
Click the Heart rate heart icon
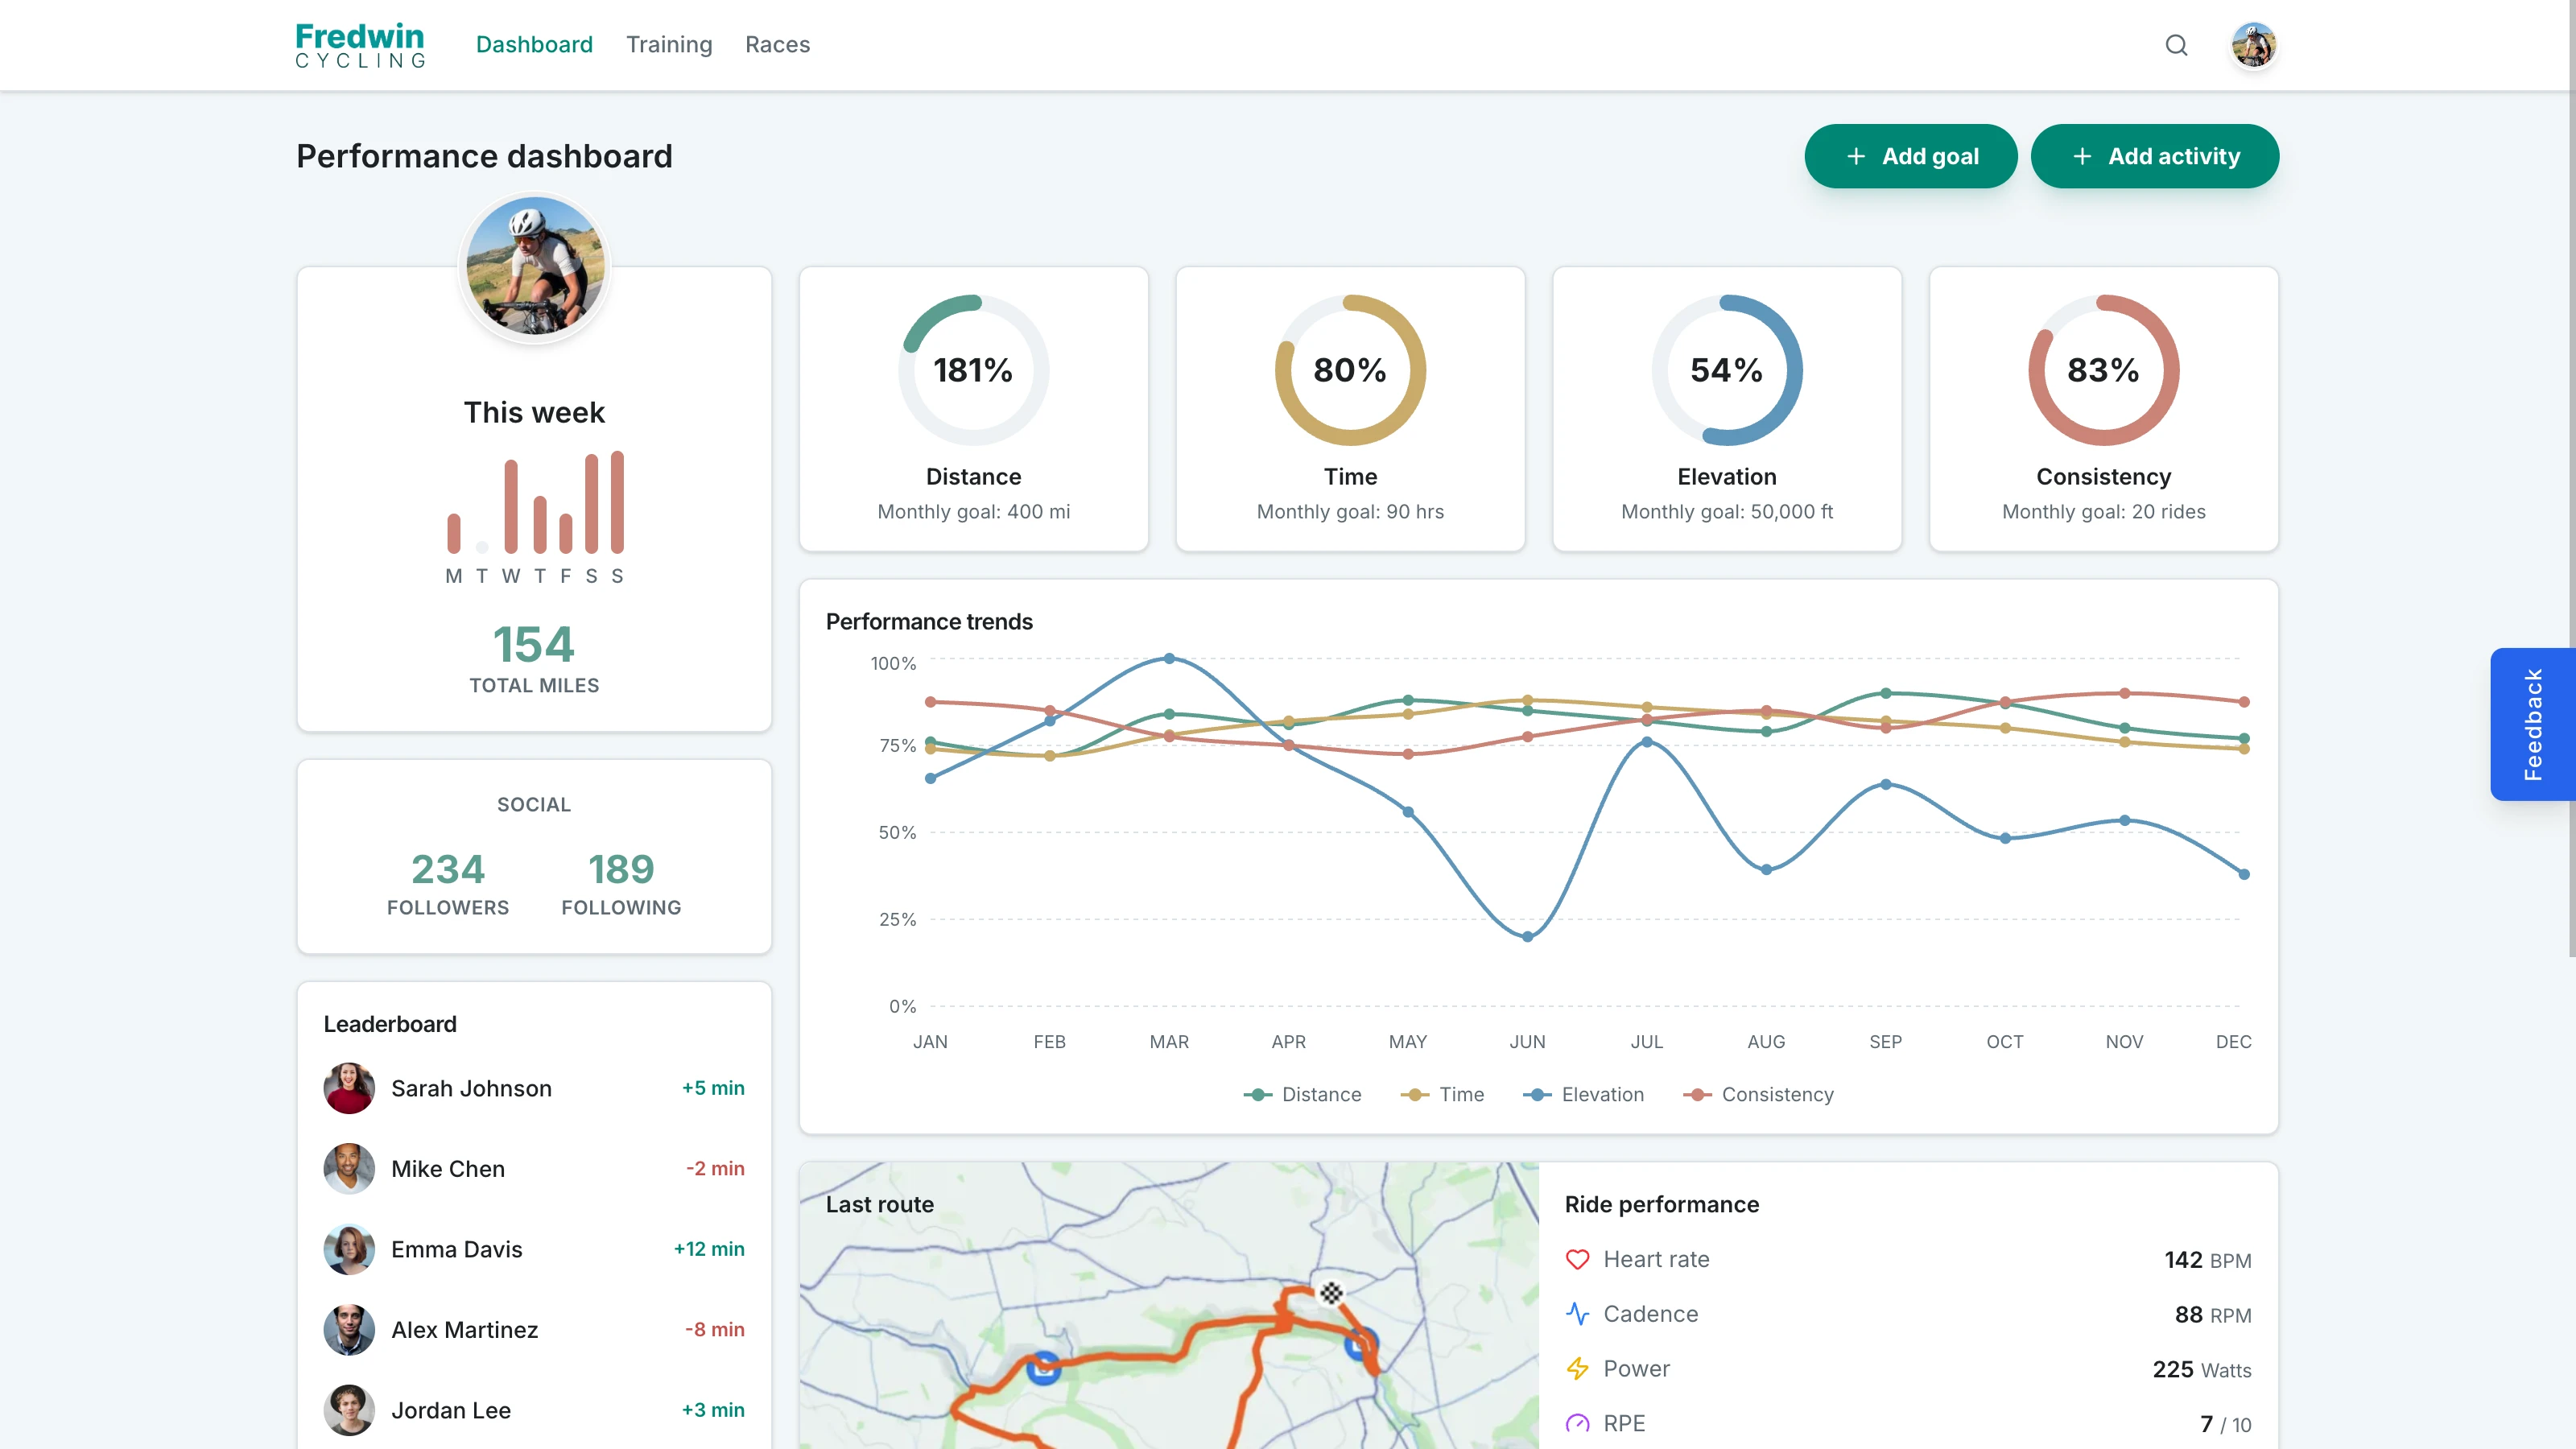[1577, 1259]
